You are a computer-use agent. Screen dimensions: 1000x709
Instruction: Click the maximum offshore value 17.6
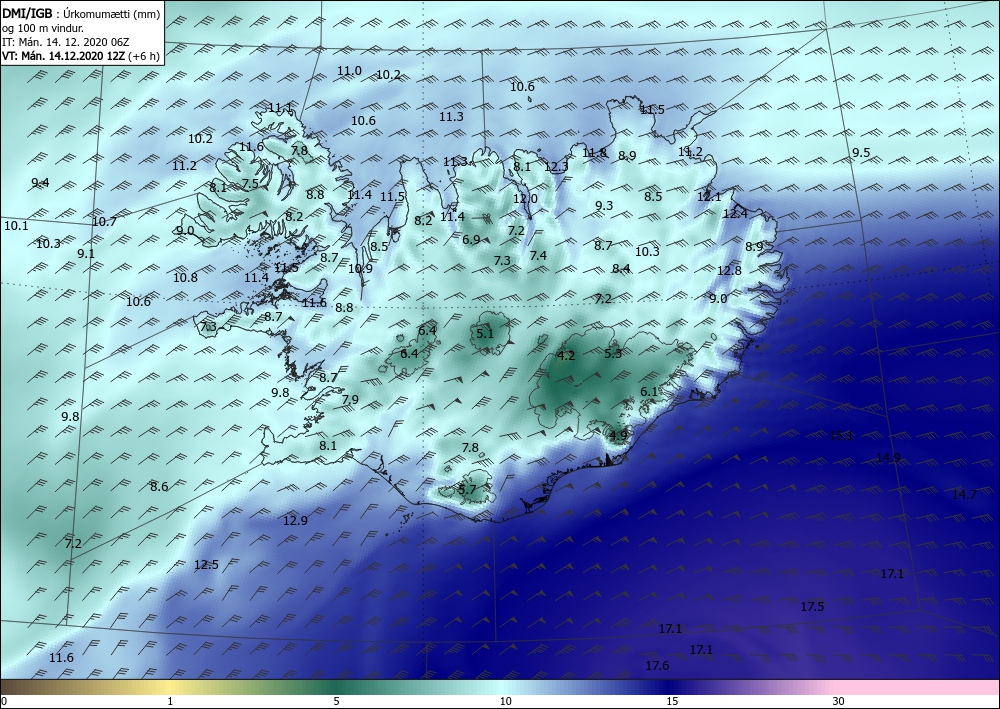click(x=658, y=666)
